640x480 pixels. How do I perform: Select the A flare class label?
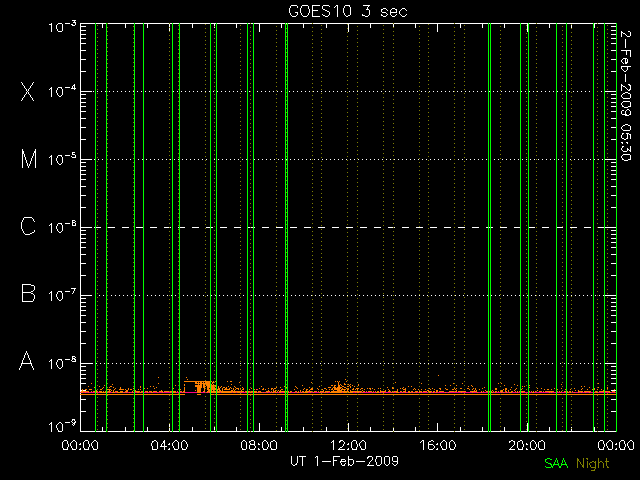pos(27,361)
